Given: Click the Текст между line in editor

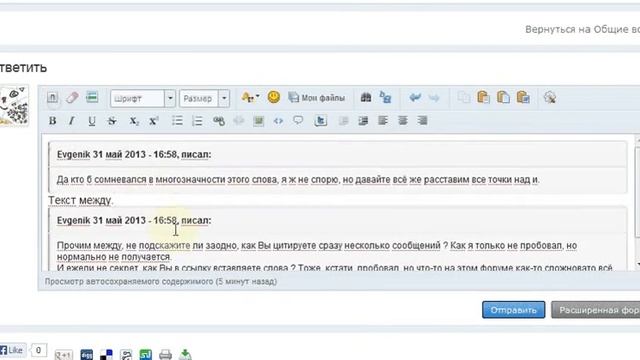Looking at the screenshot, I should tap(81, 200).
